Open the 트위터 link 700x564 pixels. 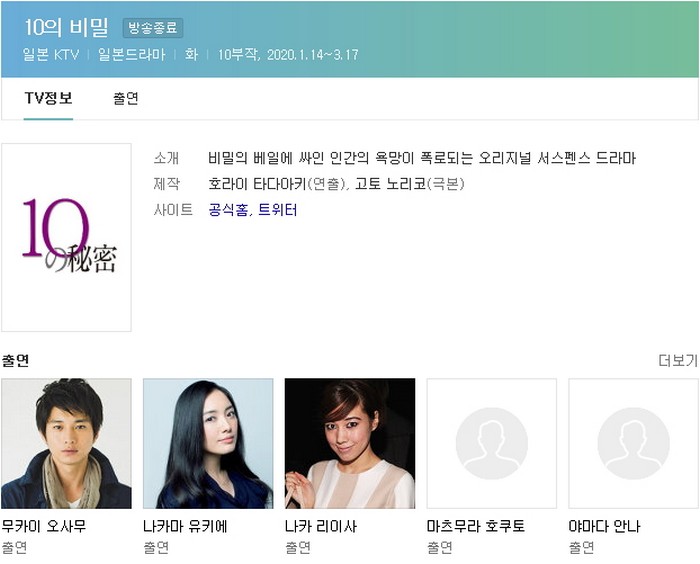pyautogui.click(x=278, y=210)
